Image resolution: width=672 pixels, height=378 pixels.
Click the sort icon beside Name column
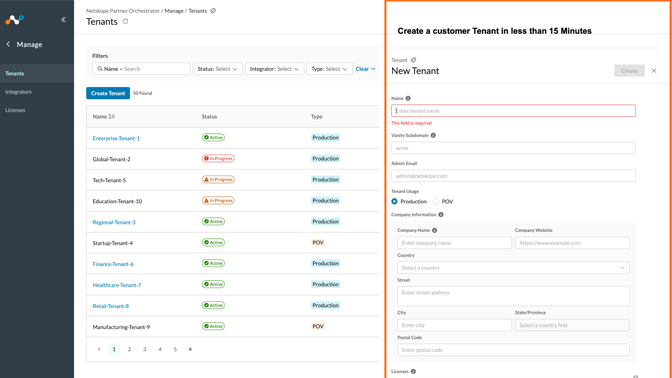tap(111, 117)
